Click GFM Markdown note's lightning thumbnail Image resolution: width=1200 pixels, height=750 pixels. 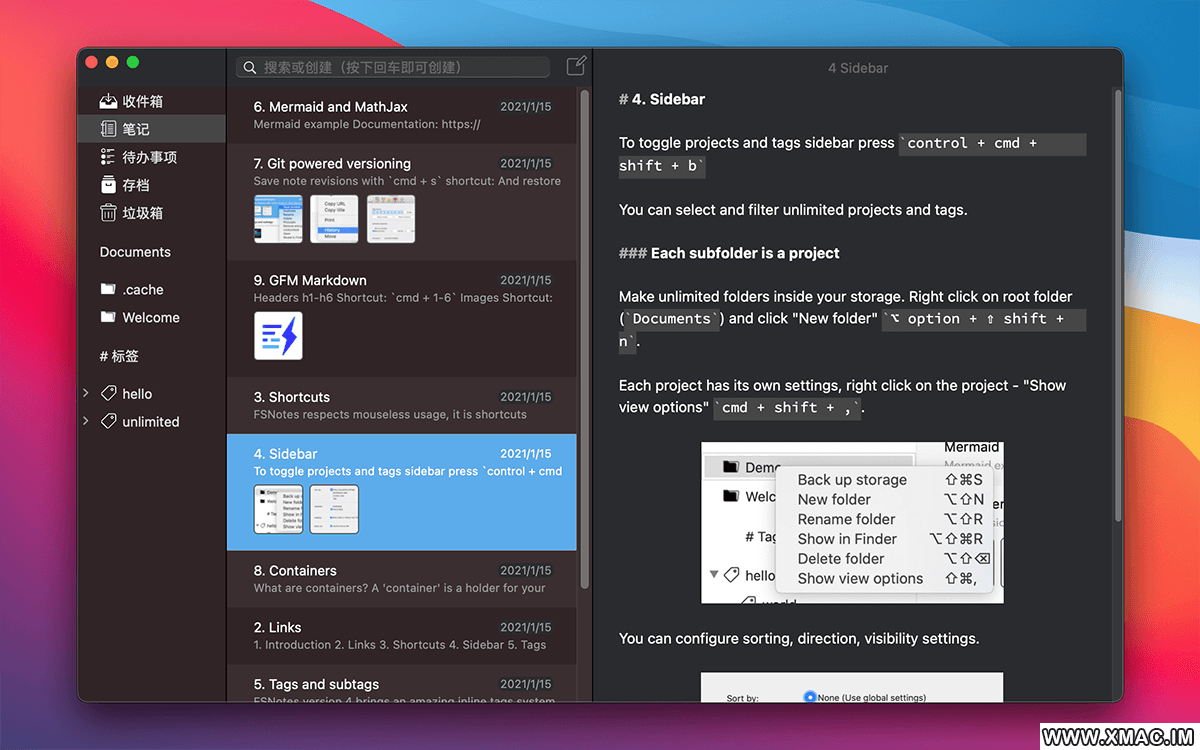(278, 336)
